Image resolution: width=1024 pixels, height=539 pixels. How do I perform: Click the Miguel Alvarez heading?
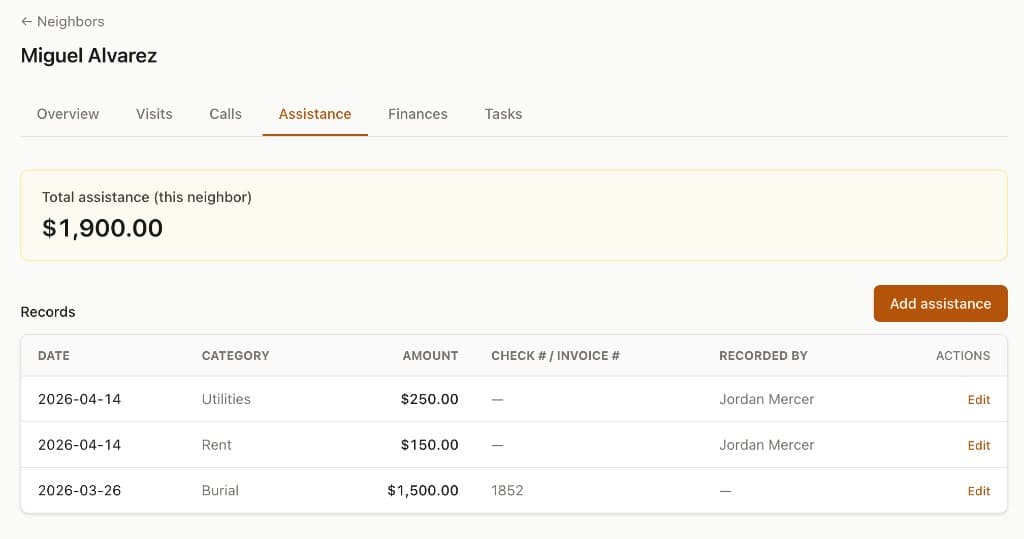tap(89, 56)
